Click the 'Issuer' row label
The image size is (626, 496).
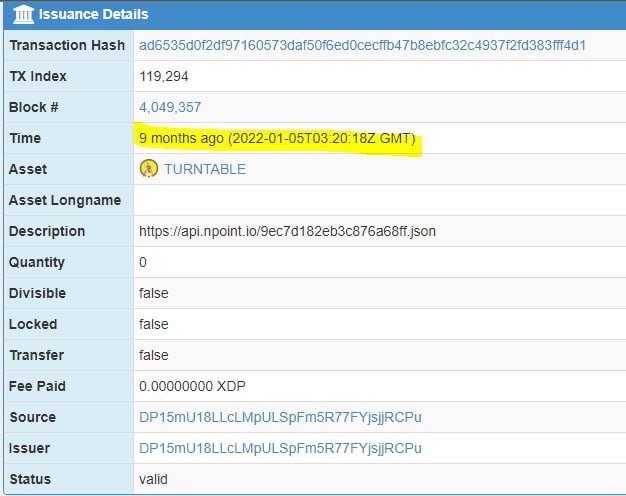pyautogui.click(x=29, y=448)
